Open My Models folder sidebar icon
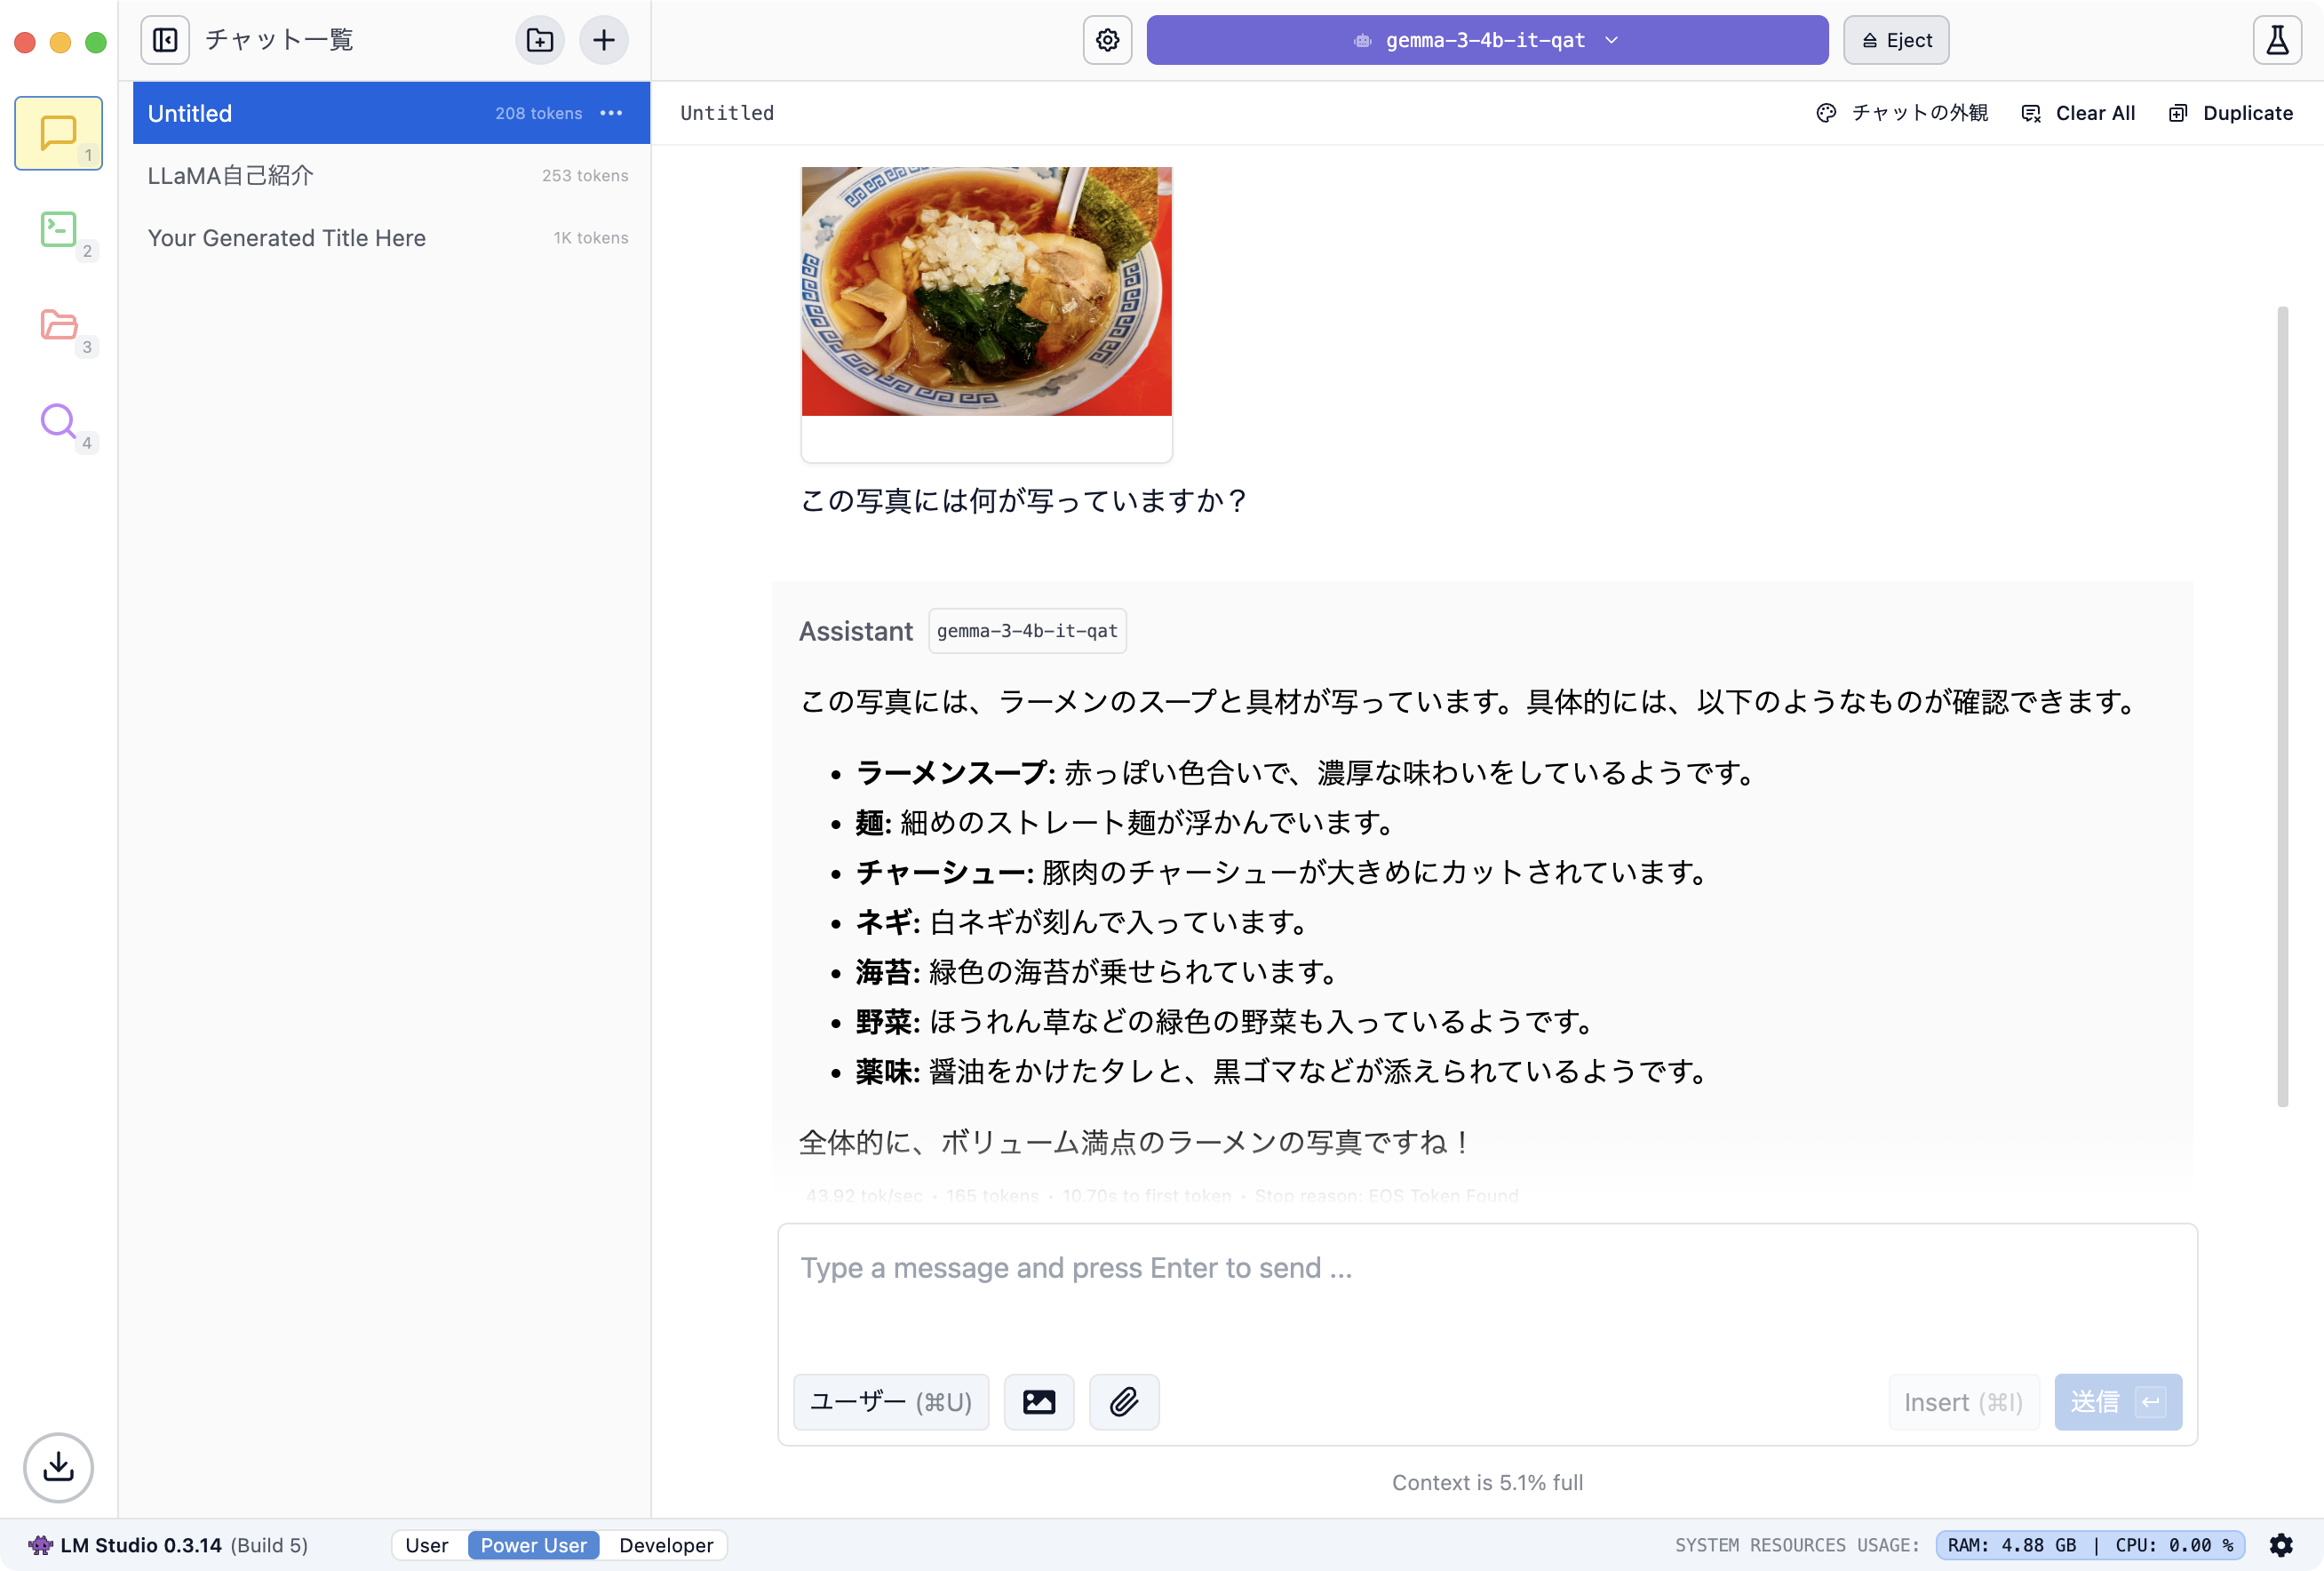 [58, 325]
